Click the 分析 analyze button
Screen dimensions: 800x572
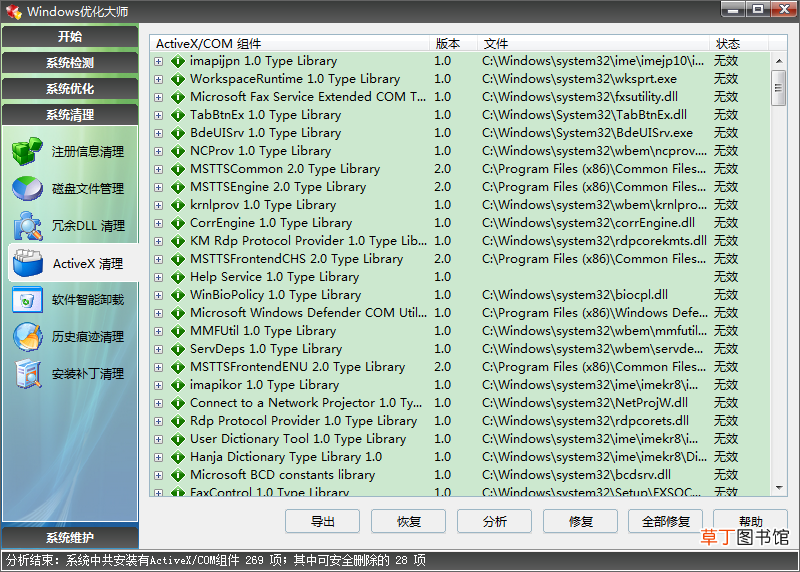point(494,521)
